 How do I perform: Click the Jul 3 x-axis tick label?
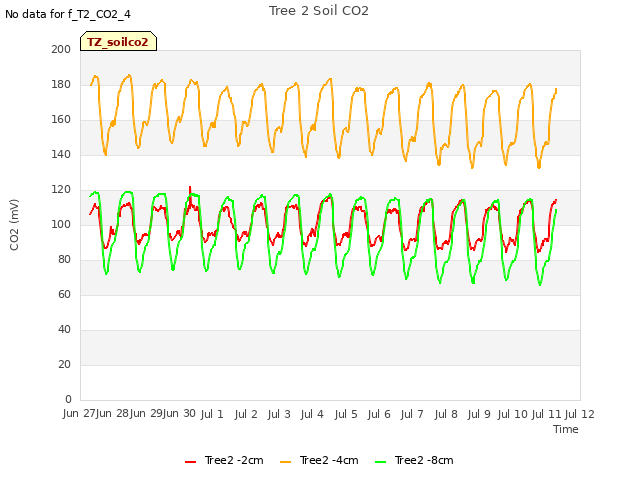coord(279,414)
